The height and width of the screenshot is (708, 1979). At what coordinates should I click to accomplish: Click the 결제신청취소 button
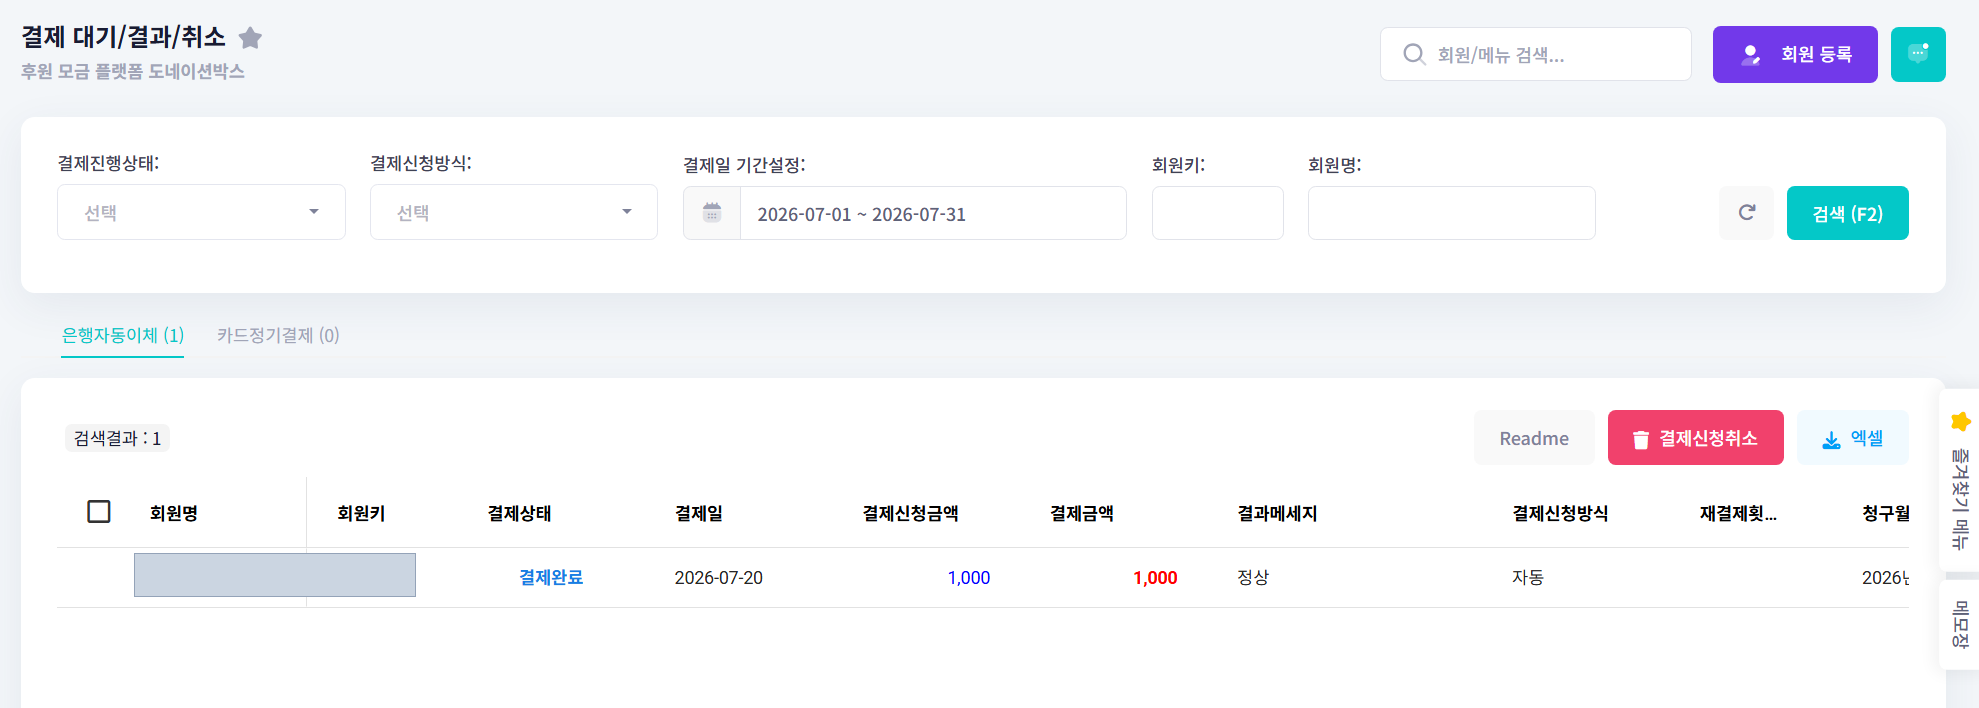(1695, 438)
